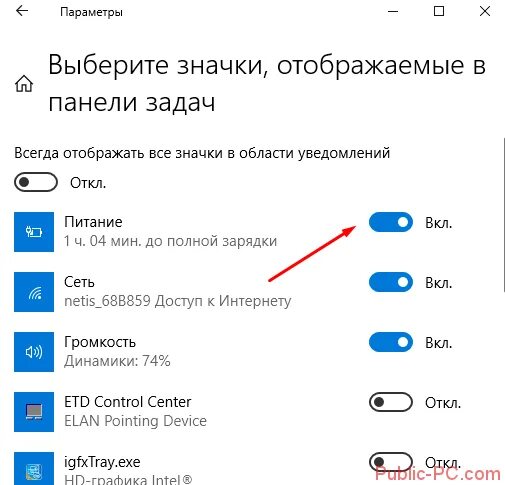
Task: Click the ETD Control Center label
Action: [x=127, y=402]
